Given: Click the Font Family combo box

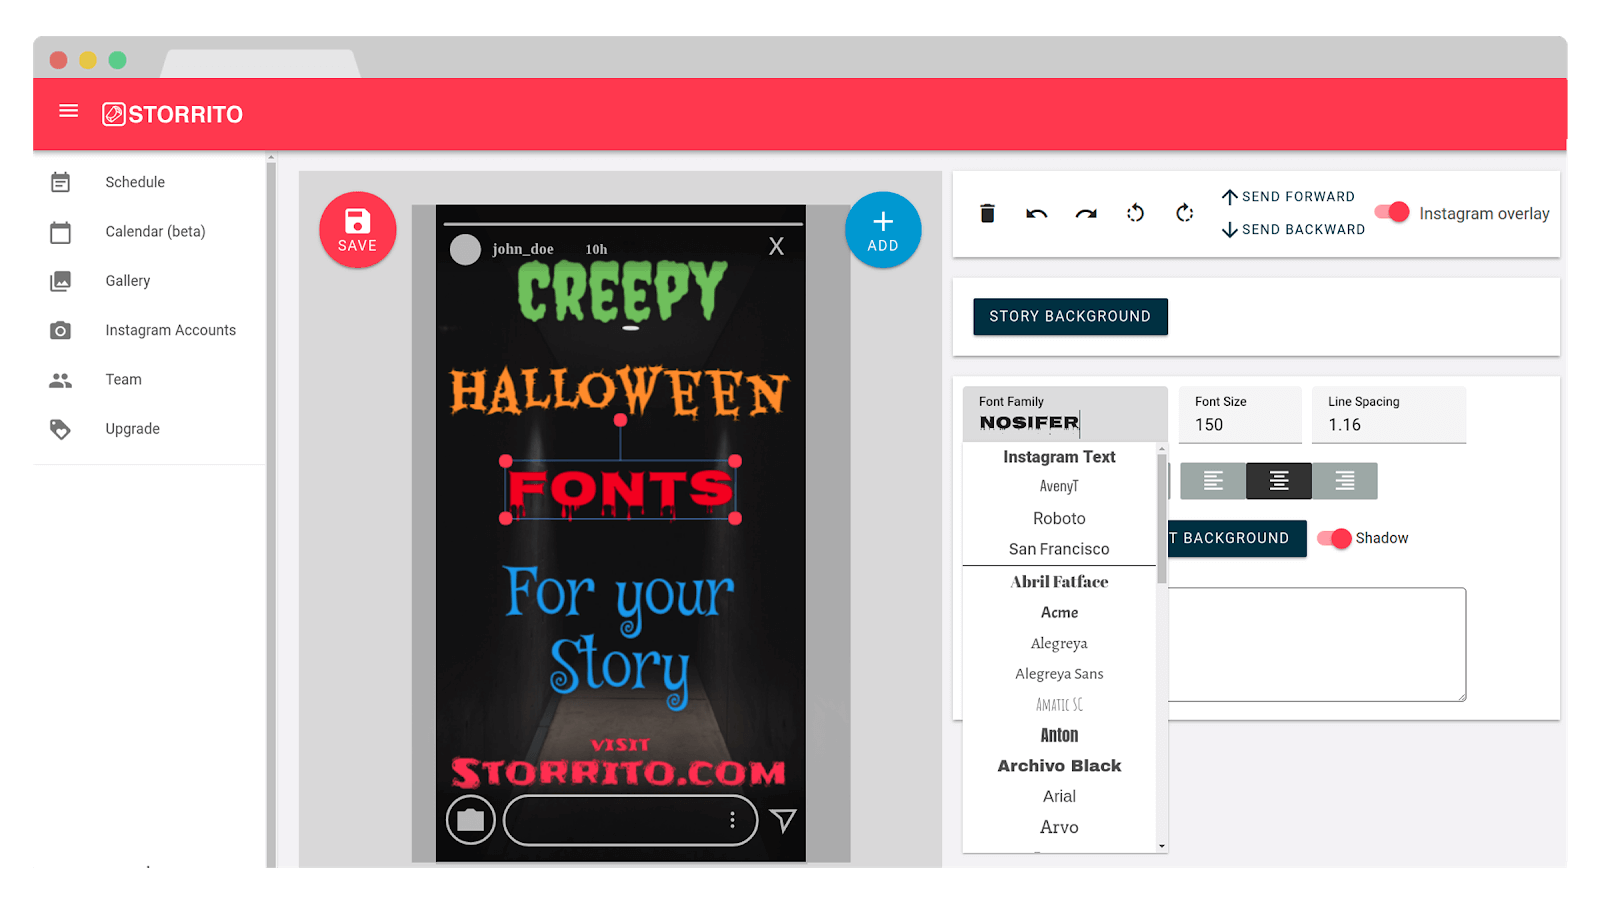Looking at the screenshot, I should click(x=1065, y=414).
